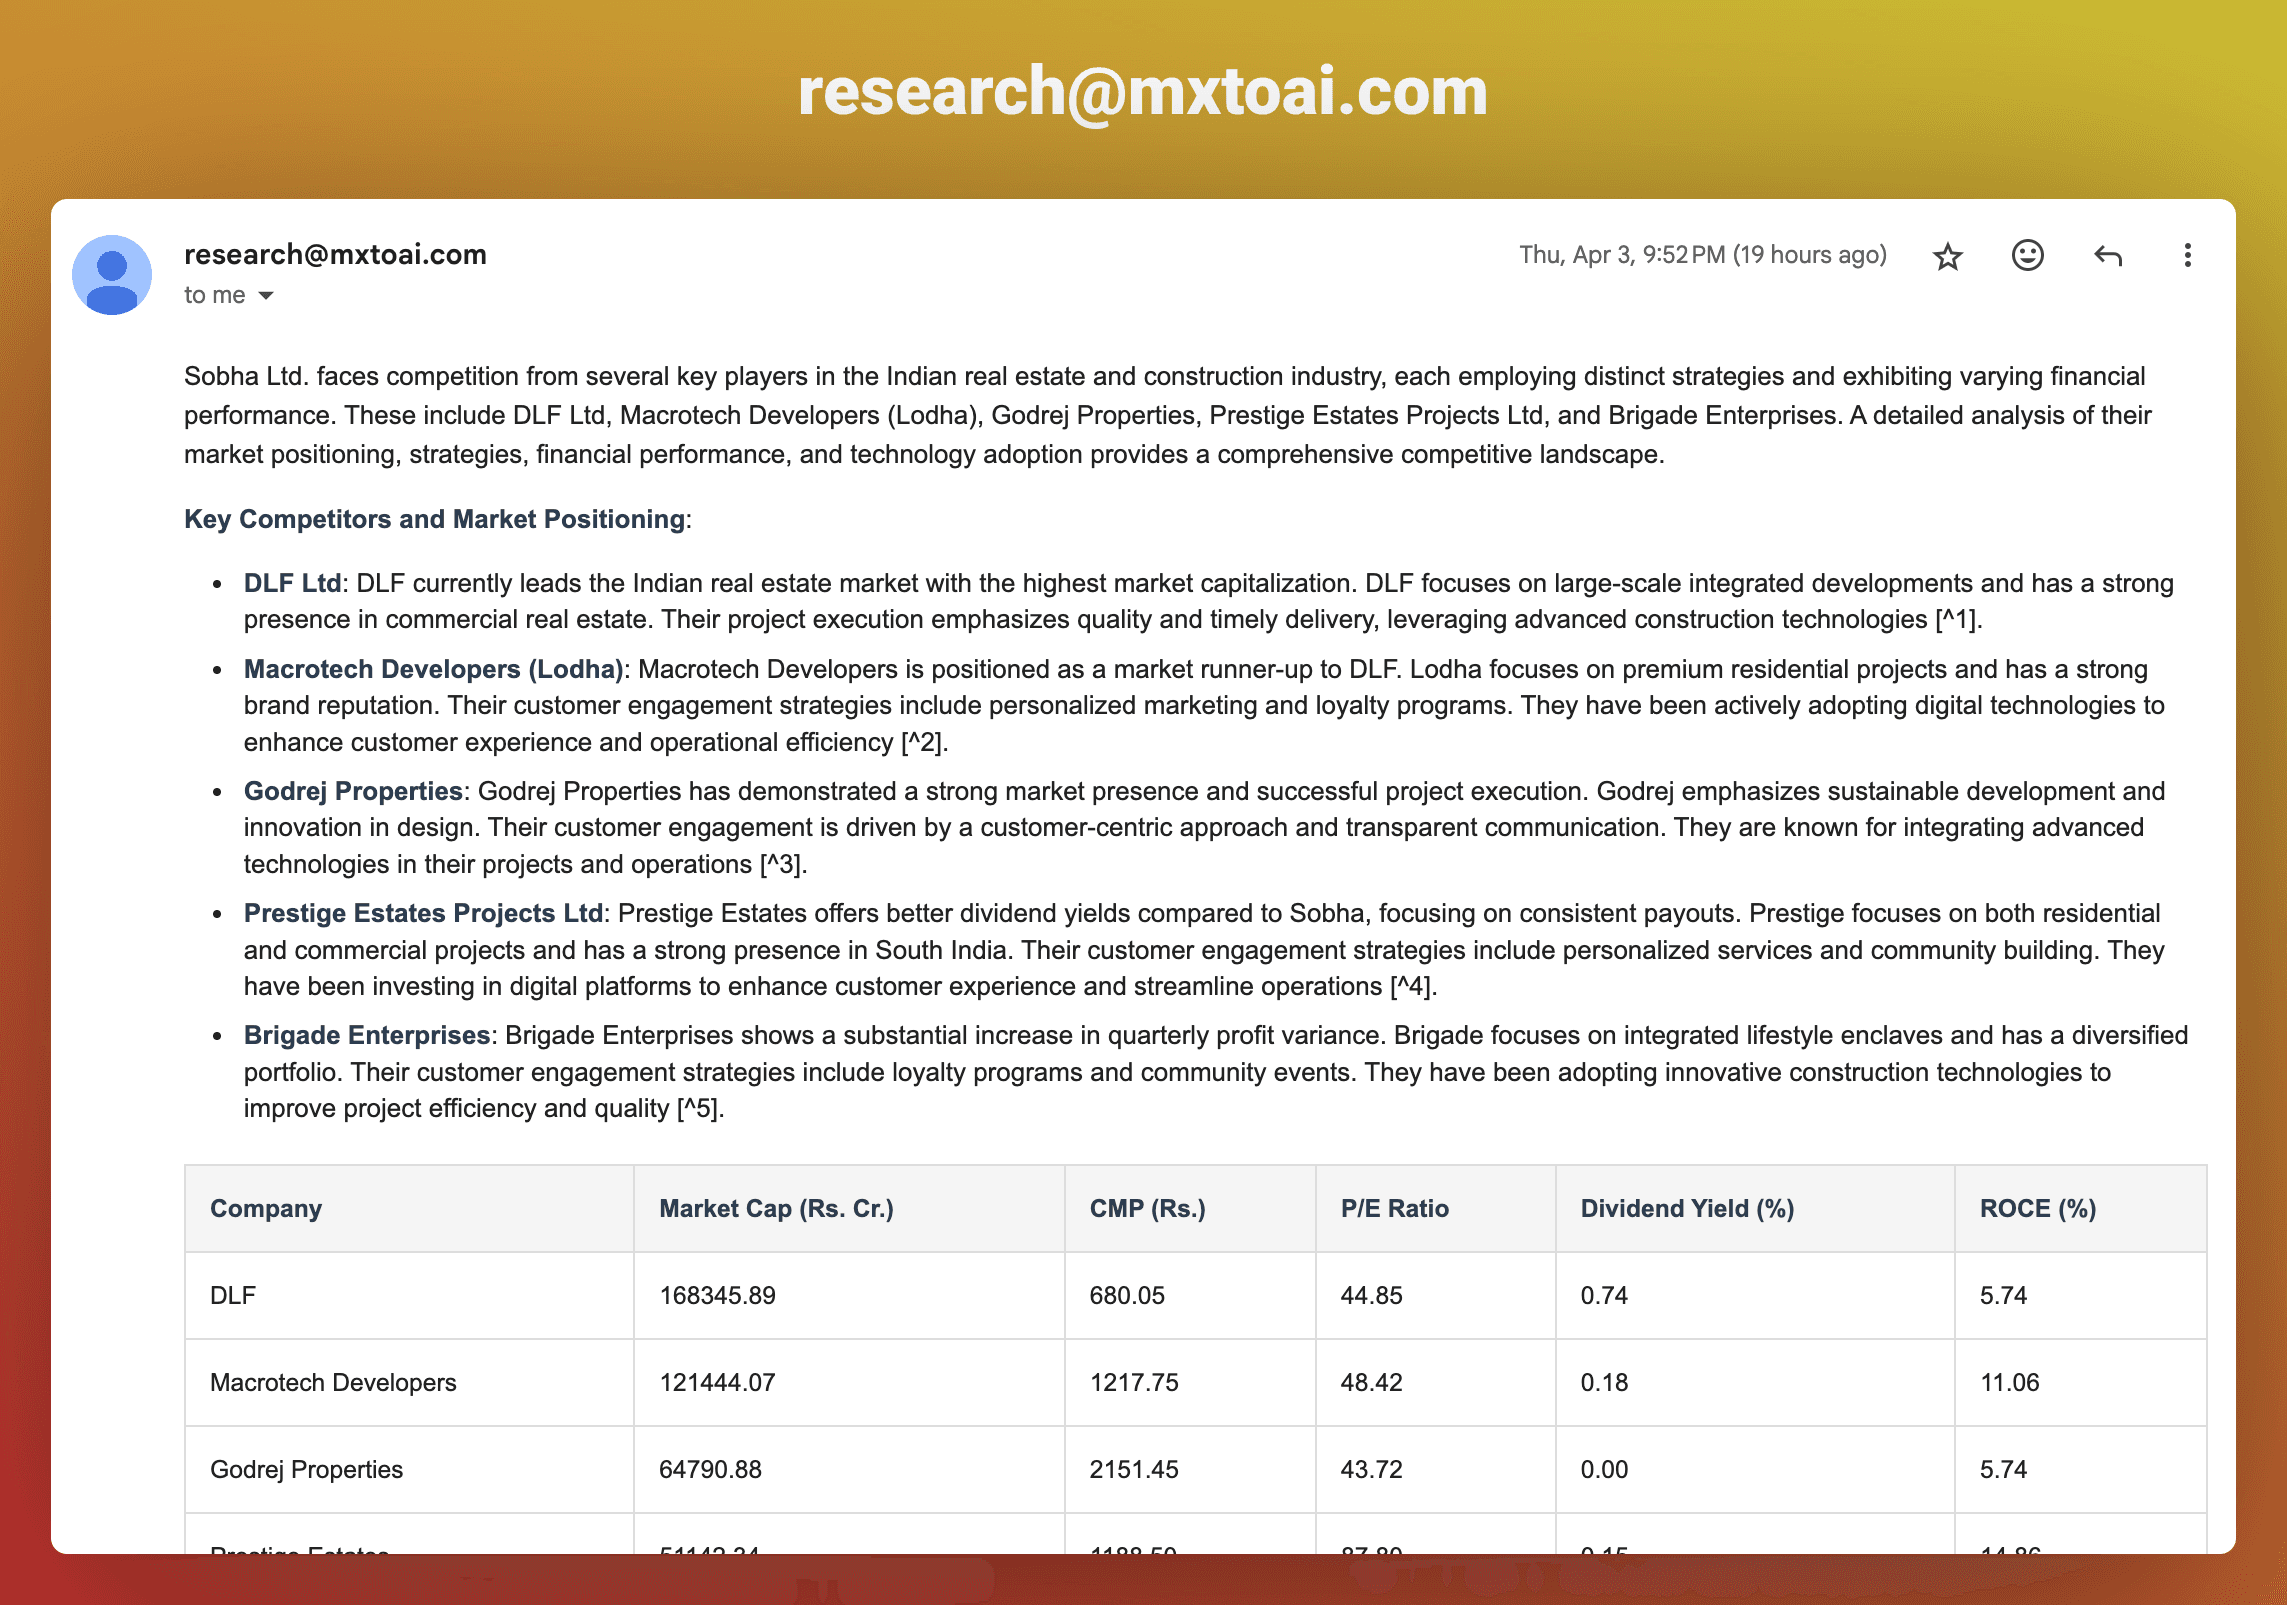Open the three-dot more options menu
This screenshot has width=2287, height=1605.
(x=2187, y=256)
